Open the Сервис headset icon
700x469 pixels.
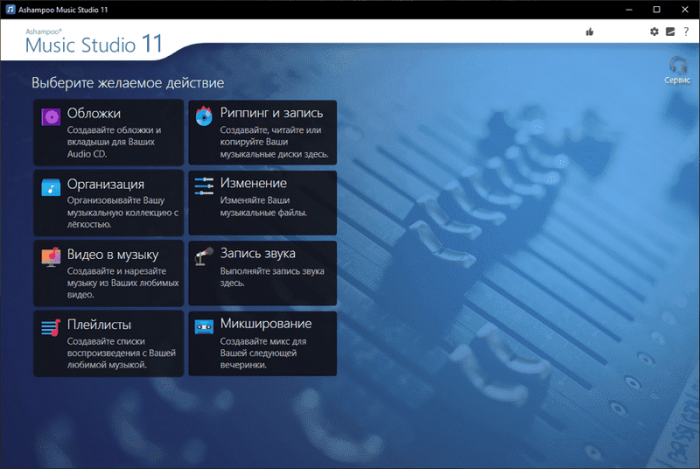tap(678, 65)
